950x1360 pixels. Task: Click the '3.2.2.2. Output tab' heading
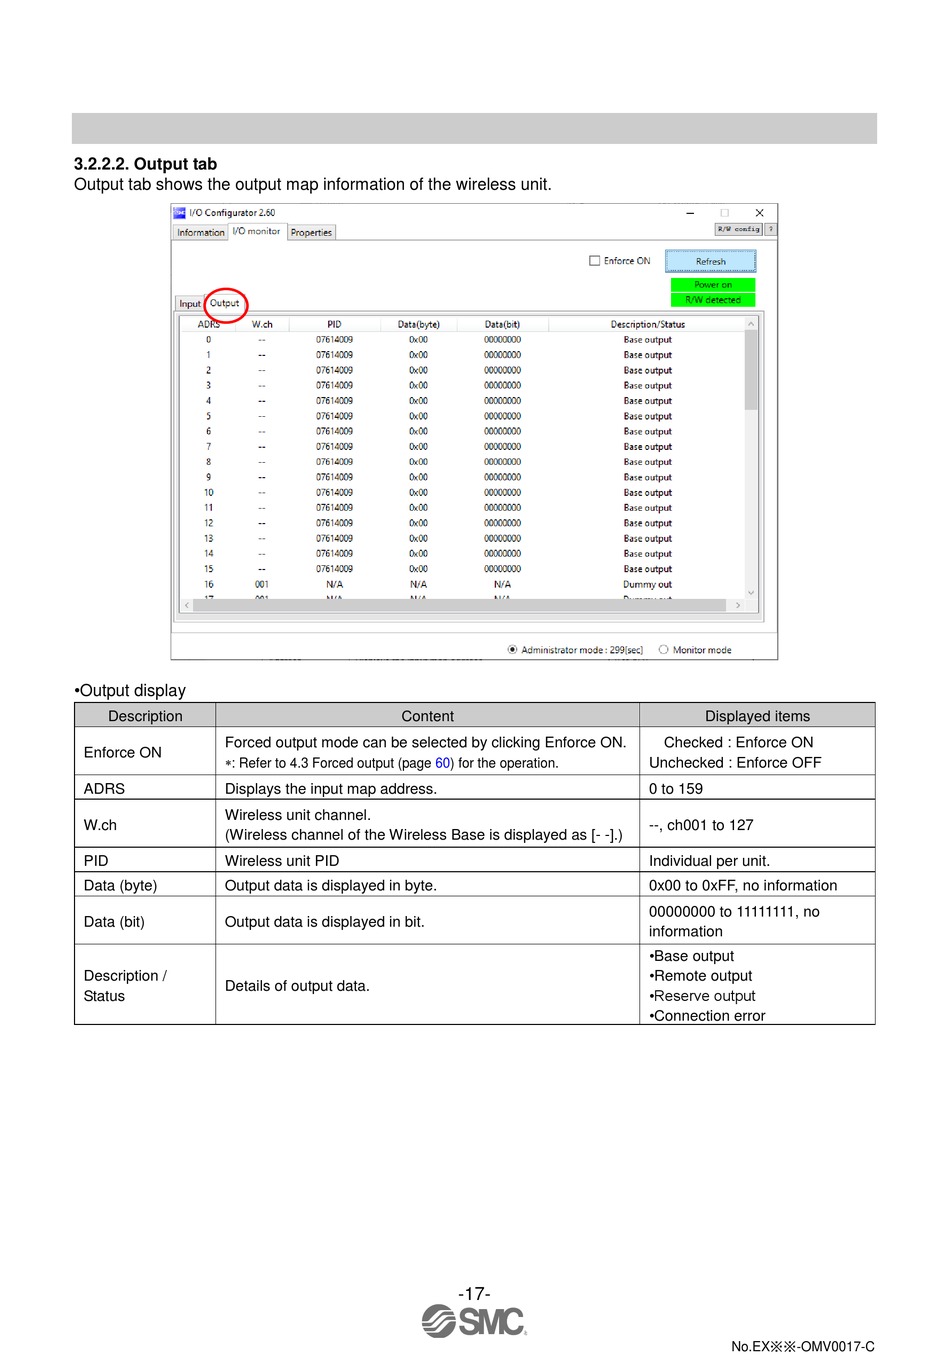pos(145,164)
